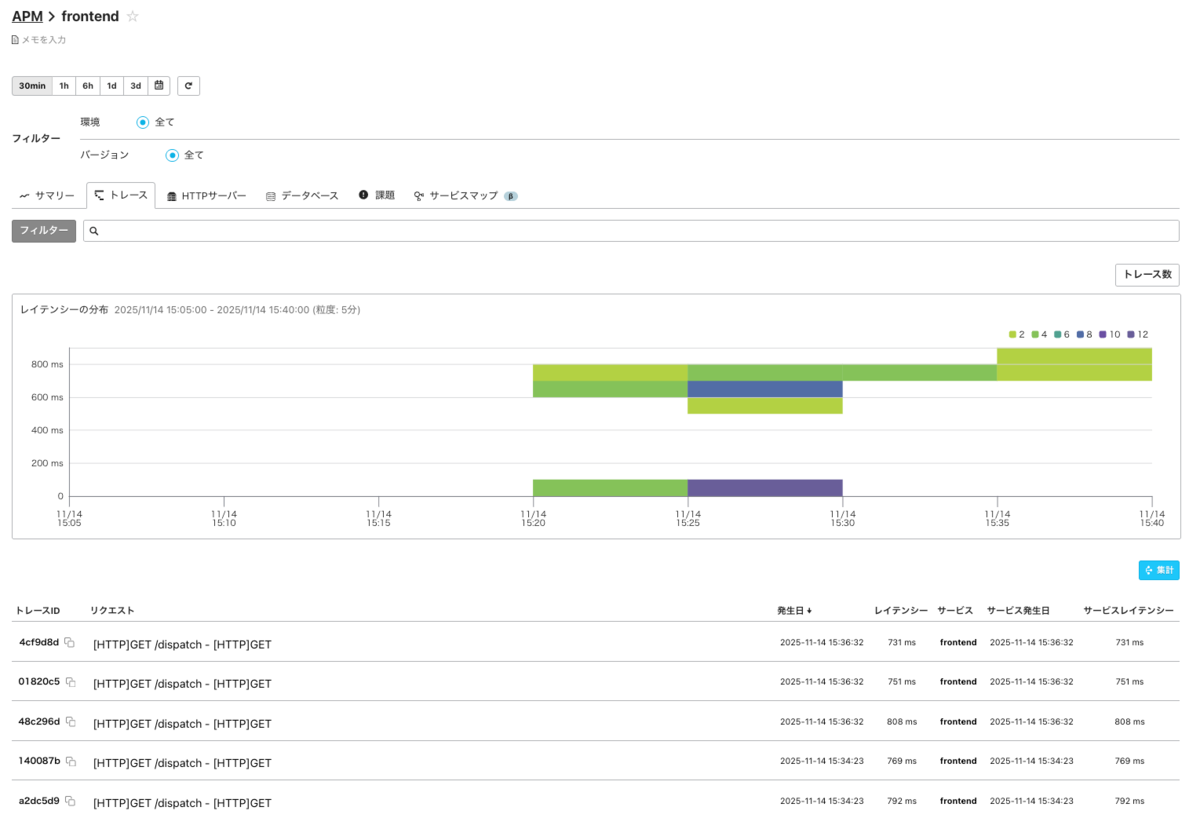The image size is (1200, 818).
Task: Open the gray フィルター button options
Action: tap(44, 231)
